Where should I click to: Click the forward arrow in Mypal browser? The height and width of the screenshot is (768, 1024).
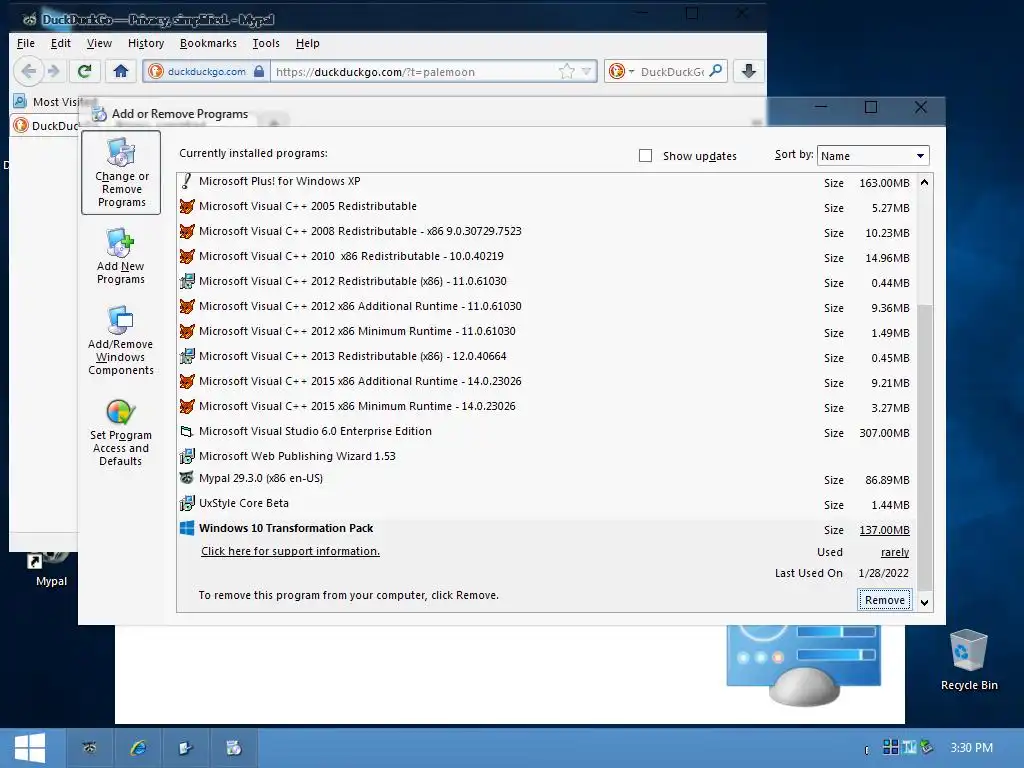(54, 71)
